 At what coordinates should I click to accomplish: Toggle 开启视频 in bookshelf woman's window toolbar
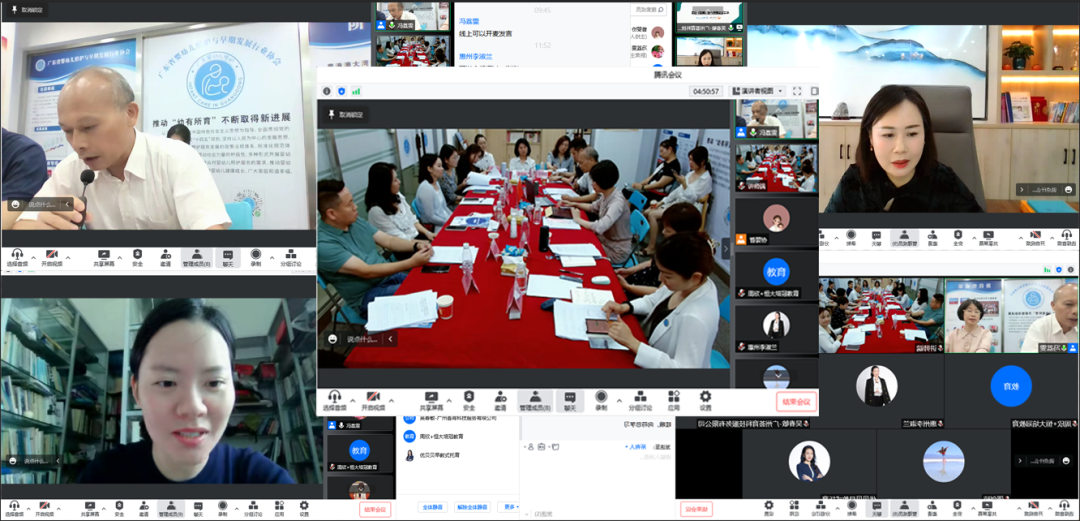pyautogui.click(x=43, y=509)
